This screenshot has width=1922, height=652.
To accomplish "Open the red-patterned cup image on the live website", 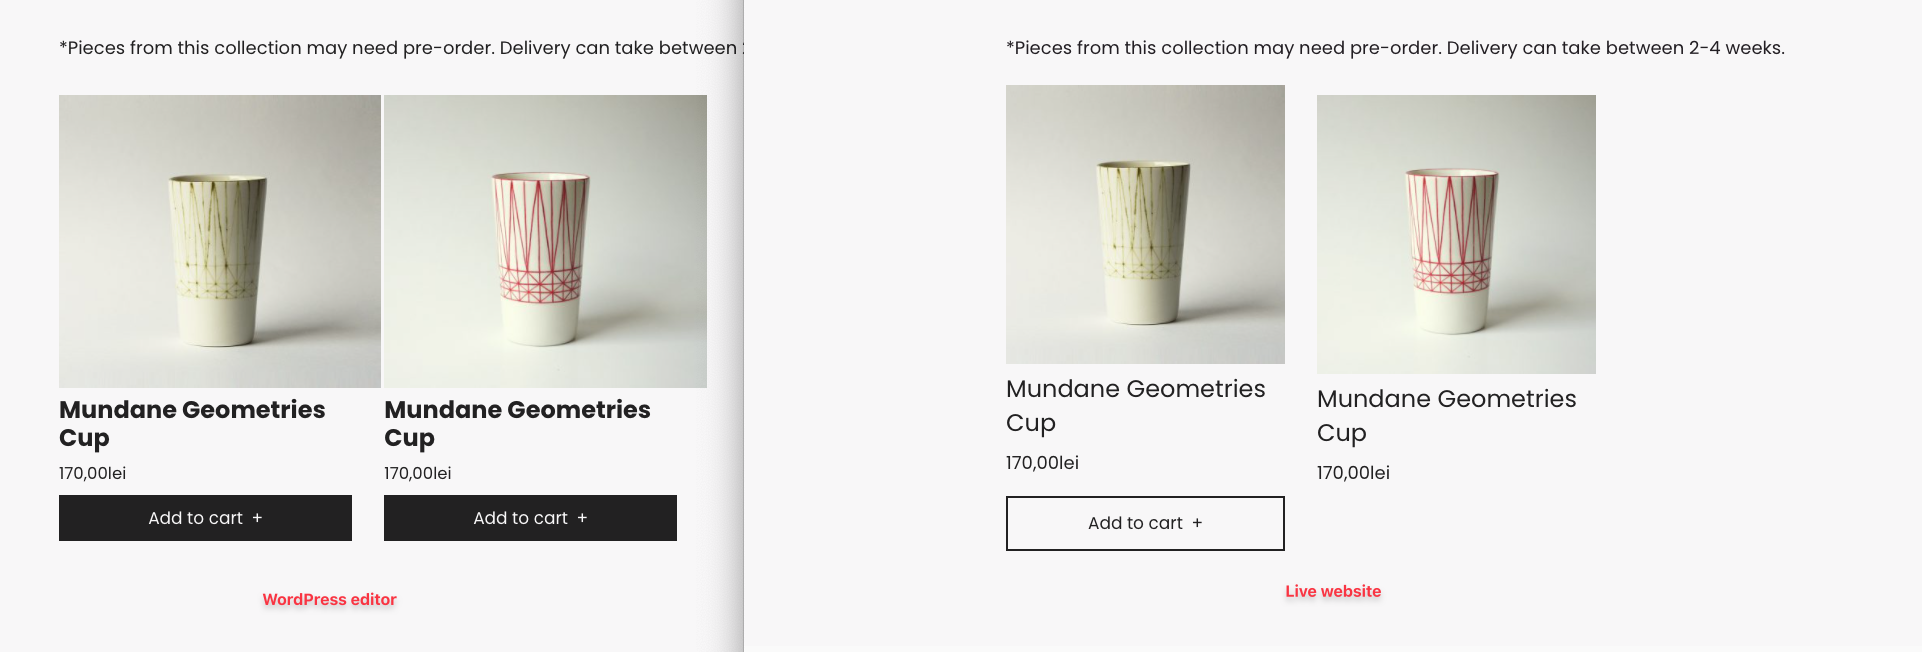I will point(1456,234).
